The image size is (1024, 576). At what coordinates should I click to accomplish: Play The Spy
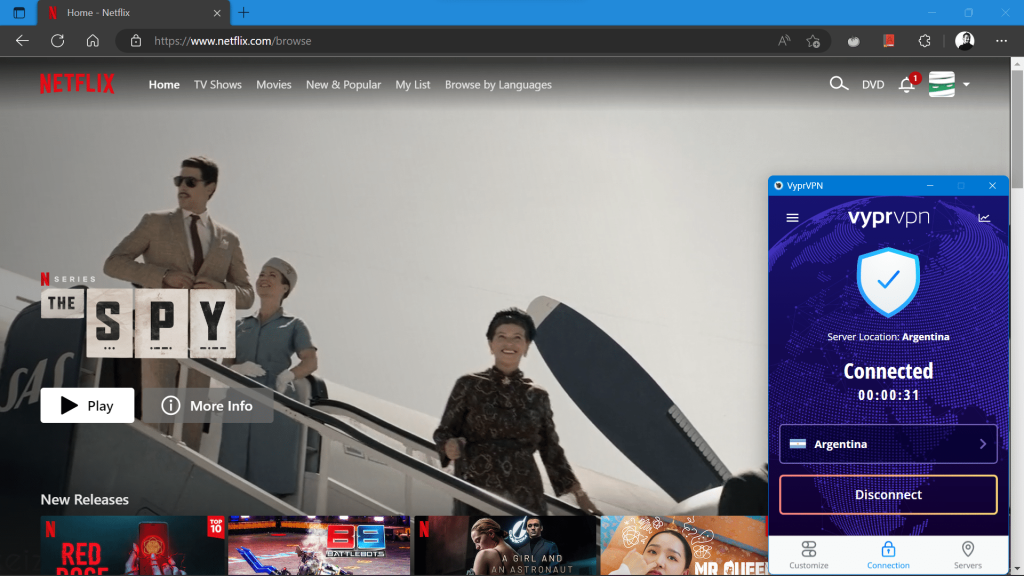point(88,406)
